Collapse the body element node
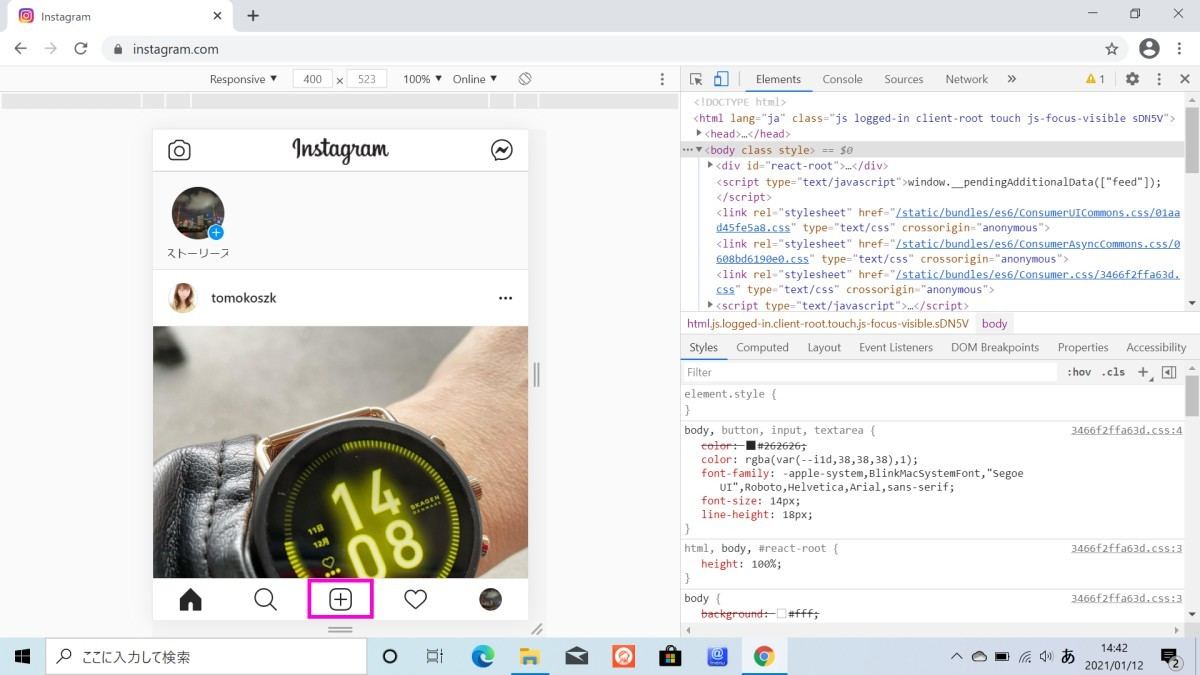The image size is (1200, 675). click(x=699, y=149)
